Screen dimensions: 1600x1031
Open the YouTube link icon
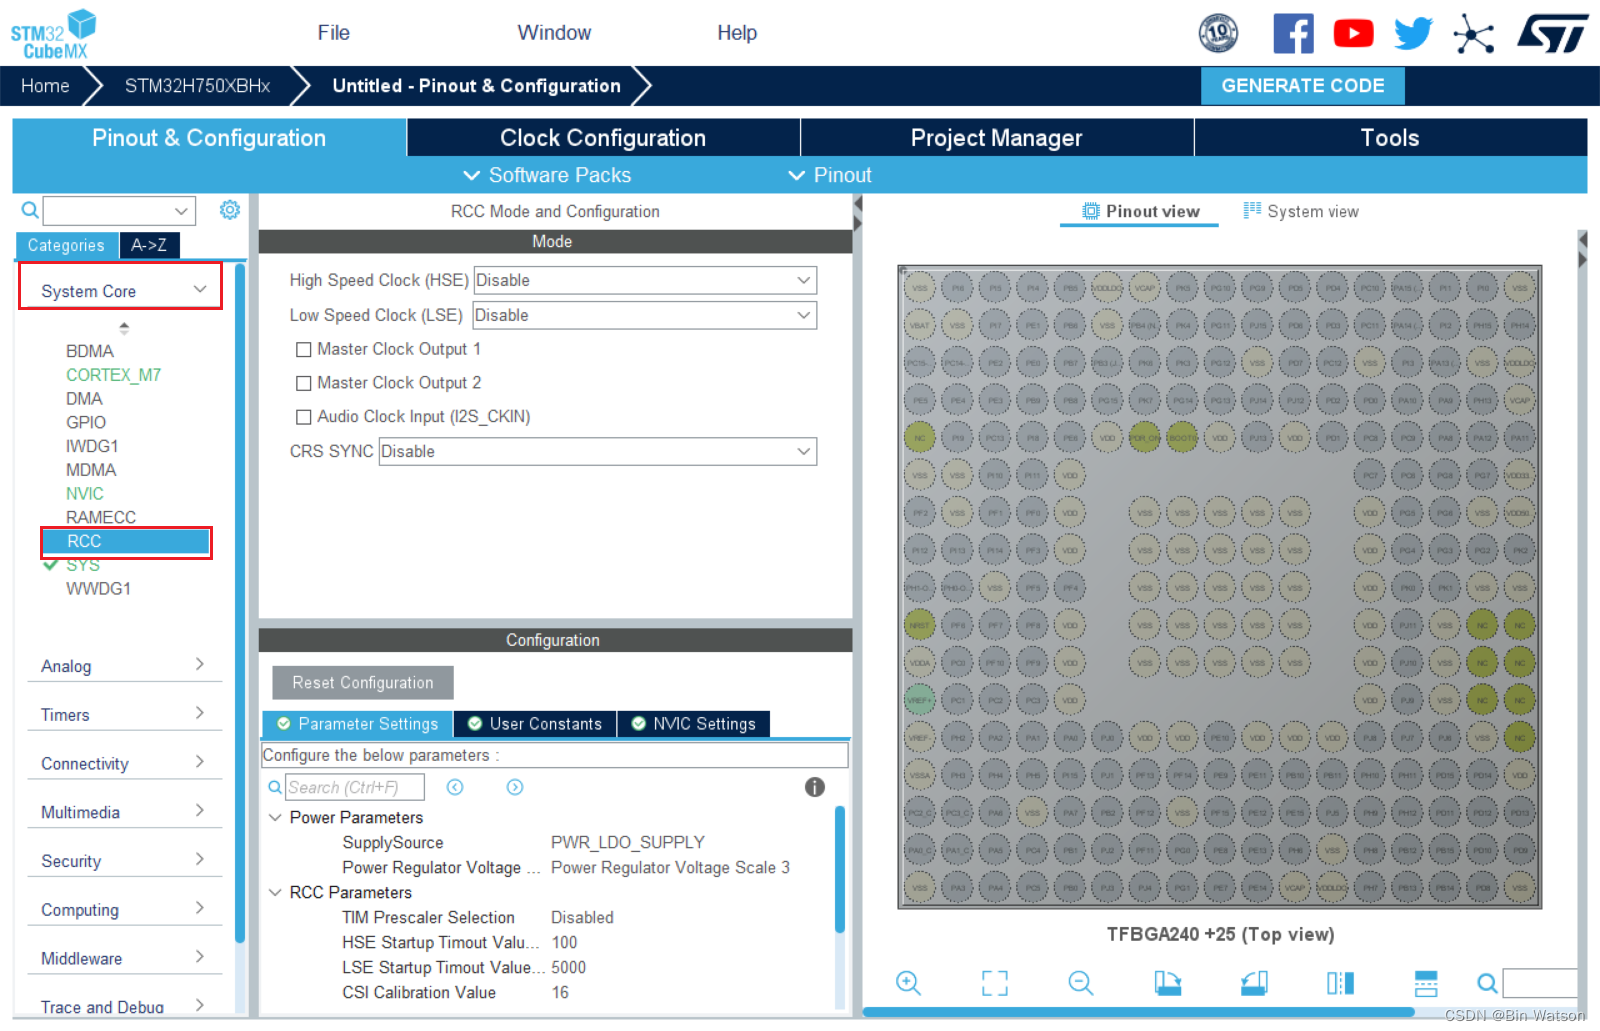click(x=1353, y=34)
